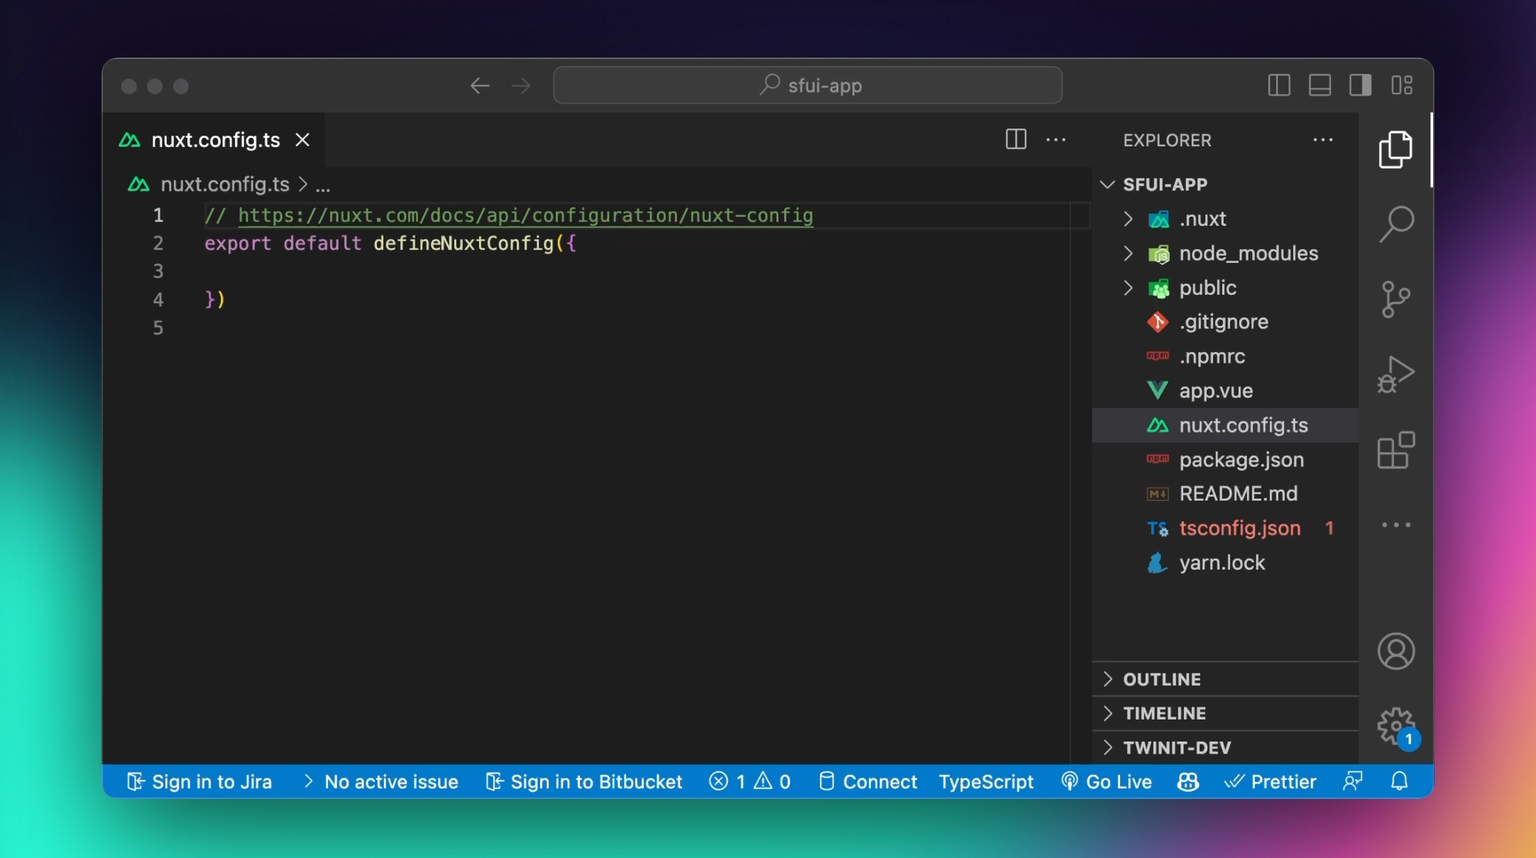Screen dimensions: 1536x858
Task: Open the Run and Debug view
Action: tap(1395, 375)
